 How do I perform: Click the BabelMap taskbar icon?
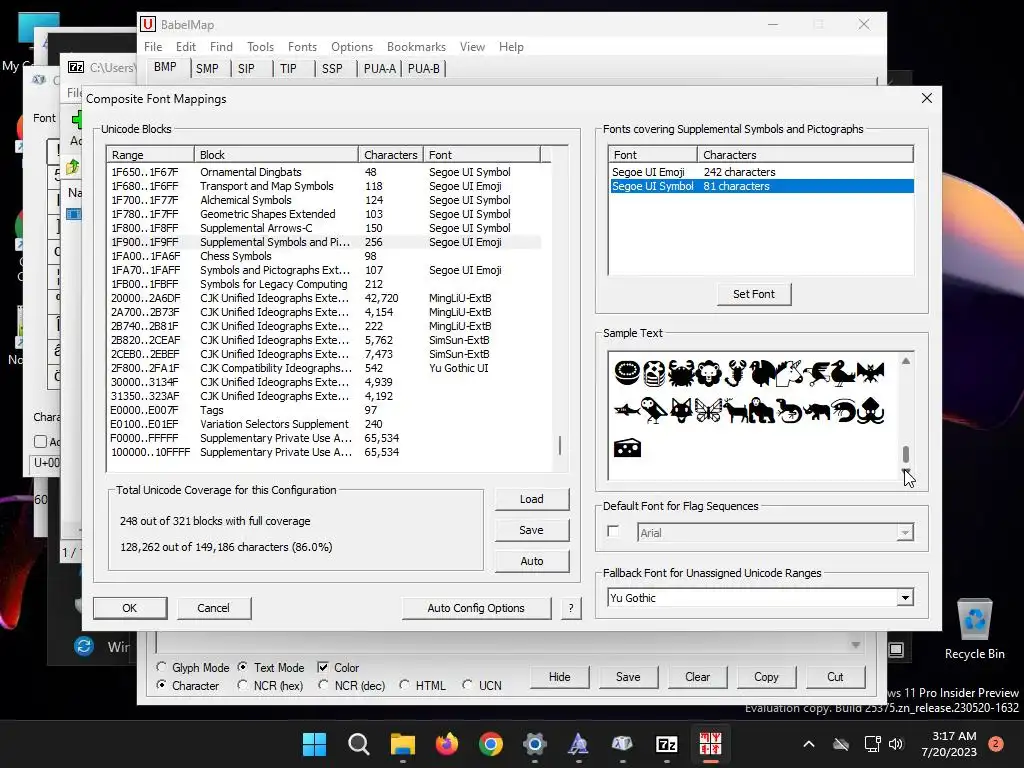tap(711, 744)
